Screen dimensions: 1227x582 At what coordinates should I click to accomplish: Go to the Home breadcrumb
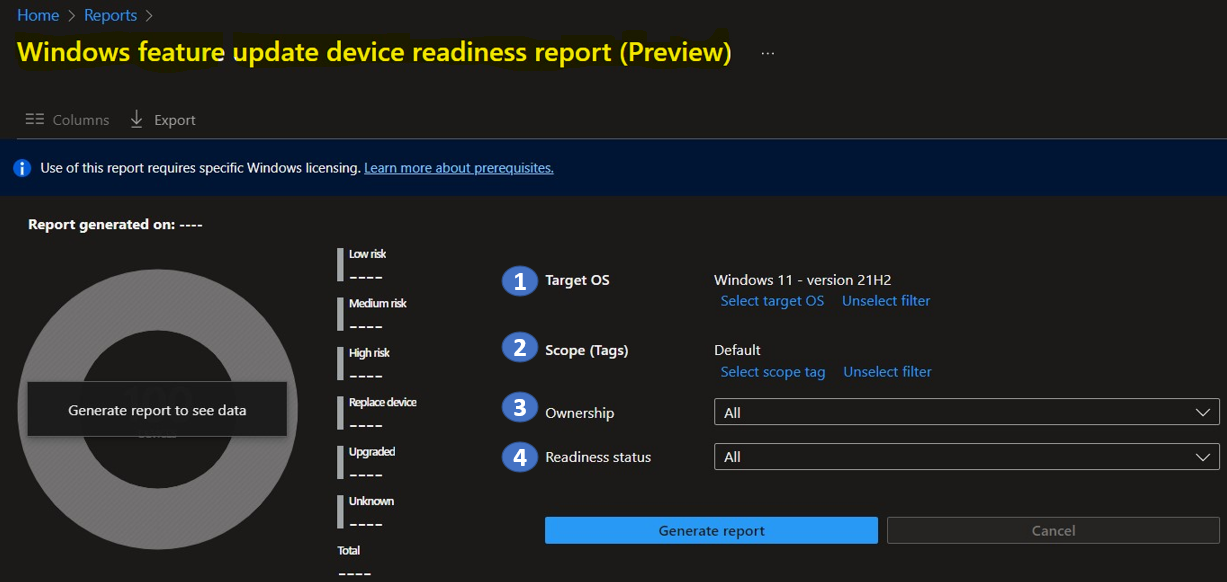pyautogui.click(x=38, y=15)
